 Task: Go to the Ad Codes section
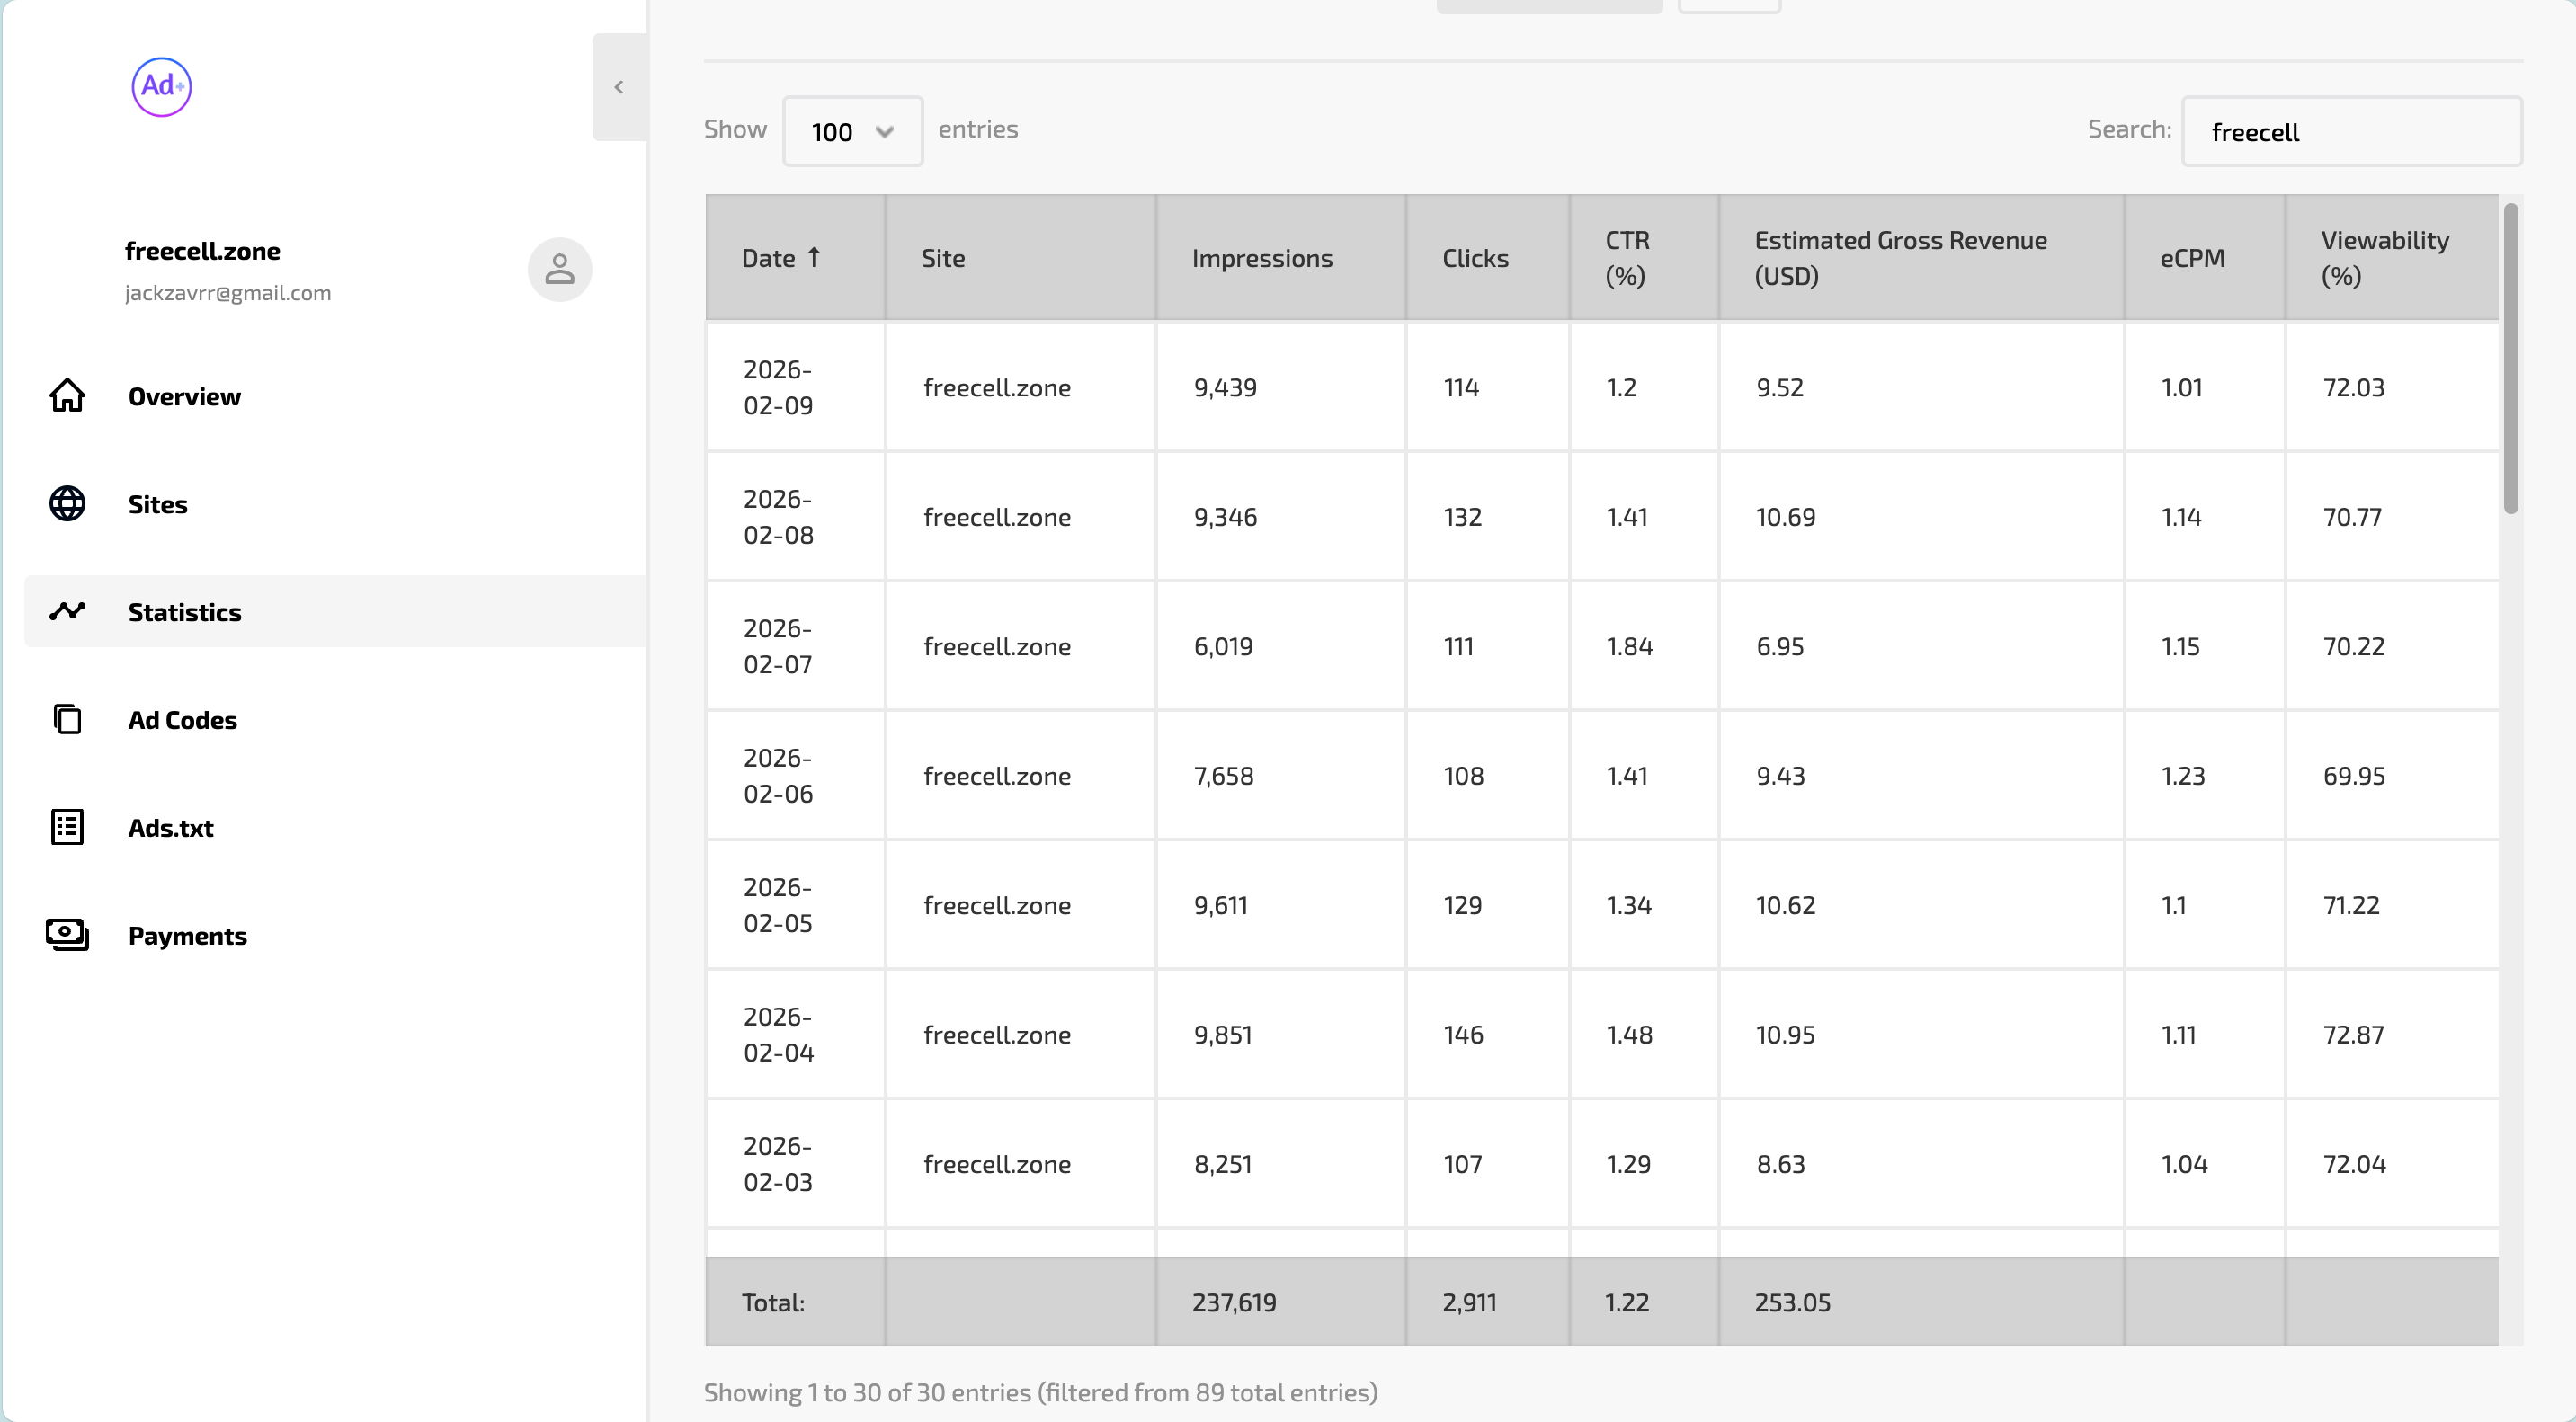coord(182,720)
